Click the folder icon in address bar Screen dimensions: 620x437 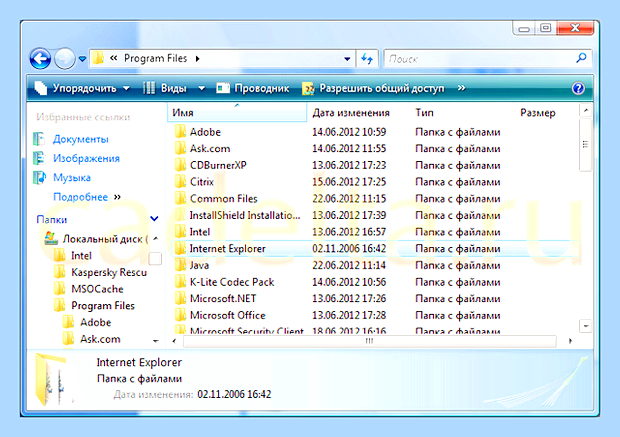98,59
